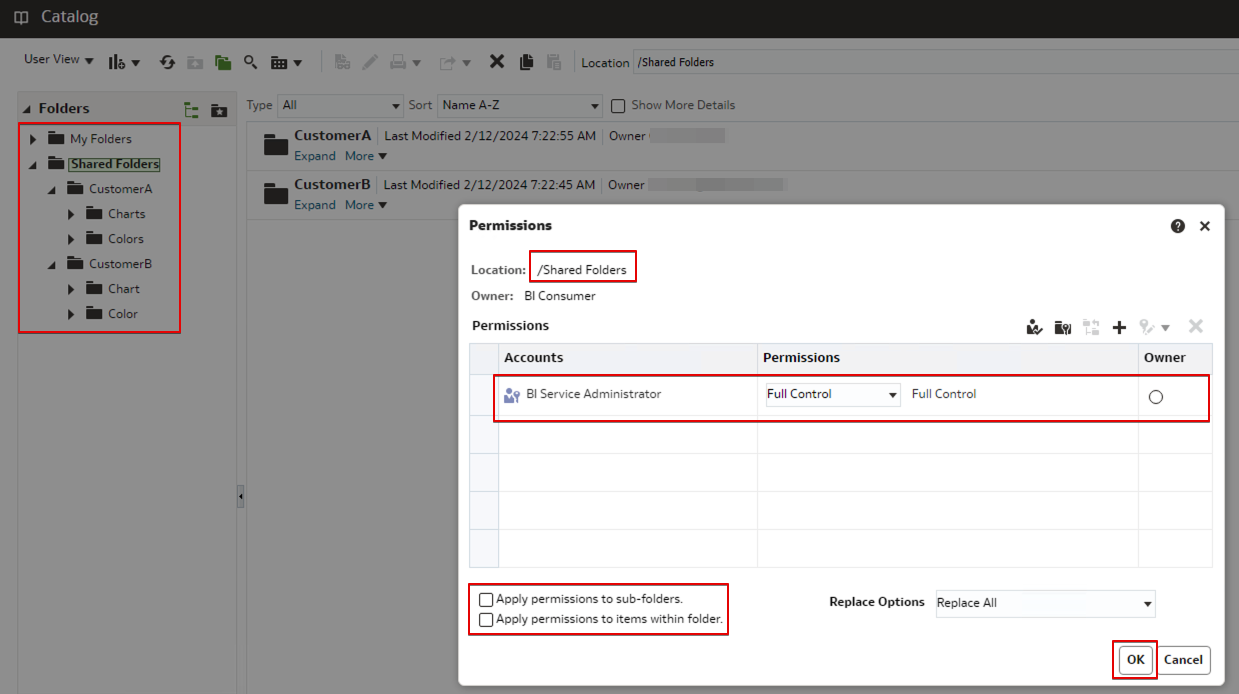
Task: Click the Copy icon in catalog toolbar
Action: (526, 62)
